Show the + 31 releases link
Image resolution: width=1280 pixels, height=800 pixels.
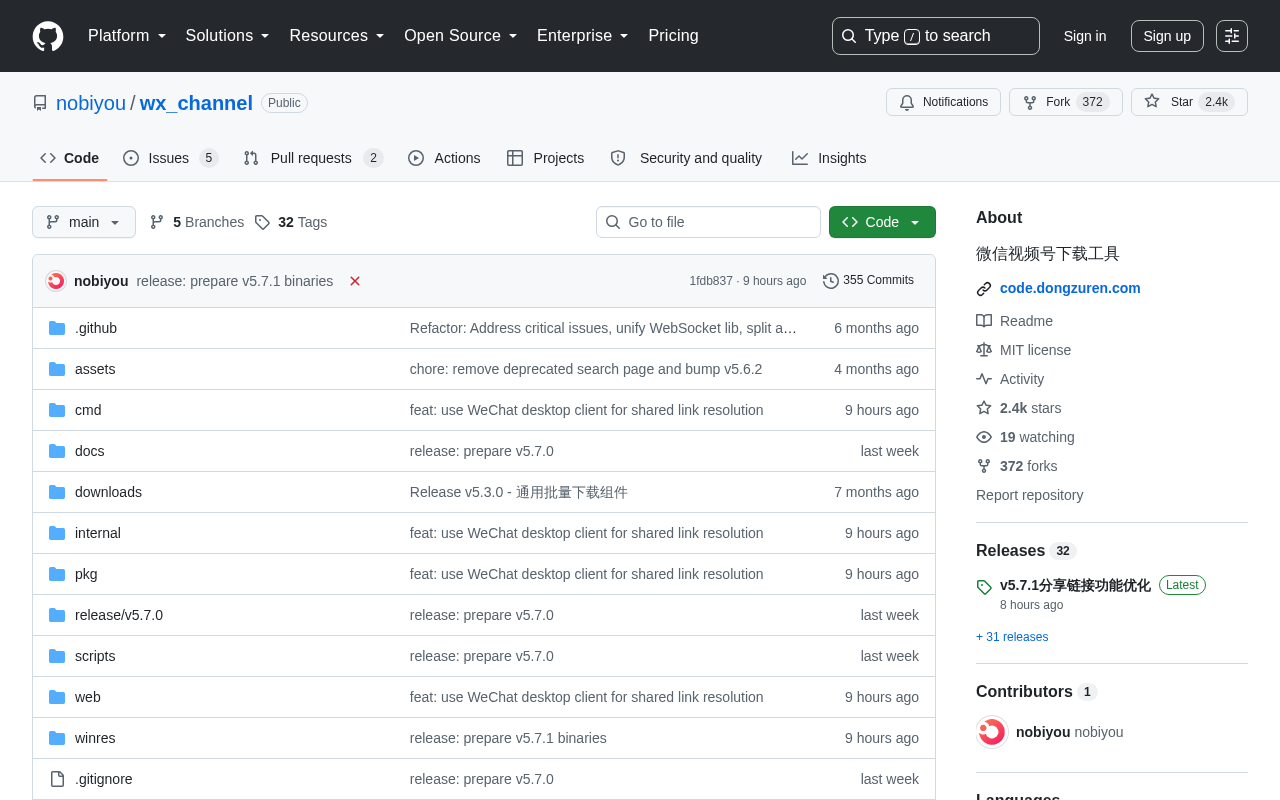tap(1012, 637)
